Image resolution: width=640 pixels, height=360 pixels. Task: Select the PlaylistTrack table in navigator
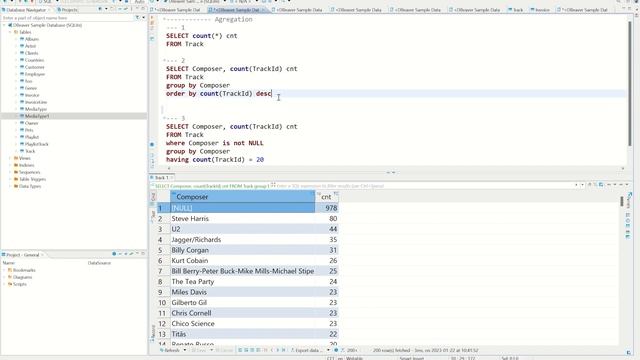point(37,144)
